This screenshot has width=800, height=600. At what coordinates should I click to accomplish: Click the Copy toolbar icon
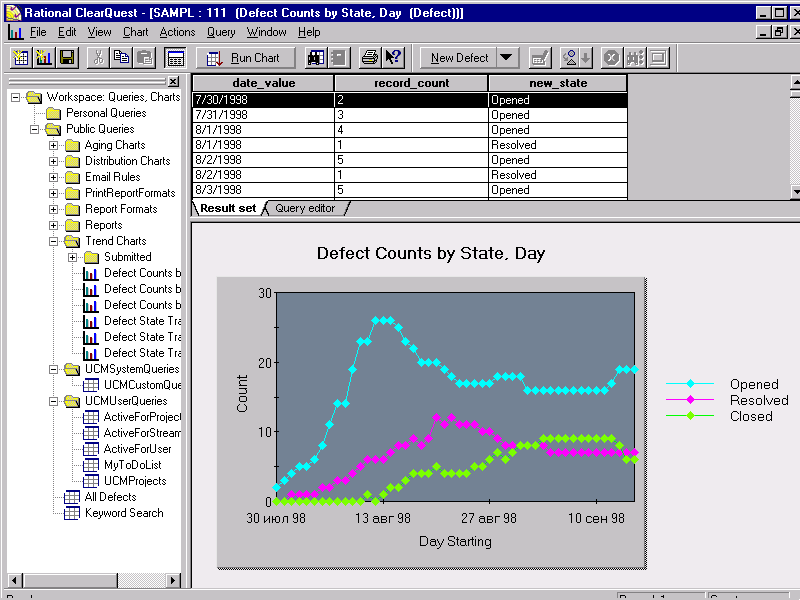coord(121,58)
